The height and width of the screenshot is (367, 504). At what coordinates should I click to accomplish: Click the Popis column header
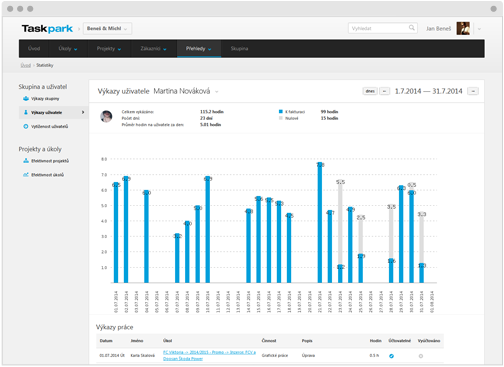point(307,341)
